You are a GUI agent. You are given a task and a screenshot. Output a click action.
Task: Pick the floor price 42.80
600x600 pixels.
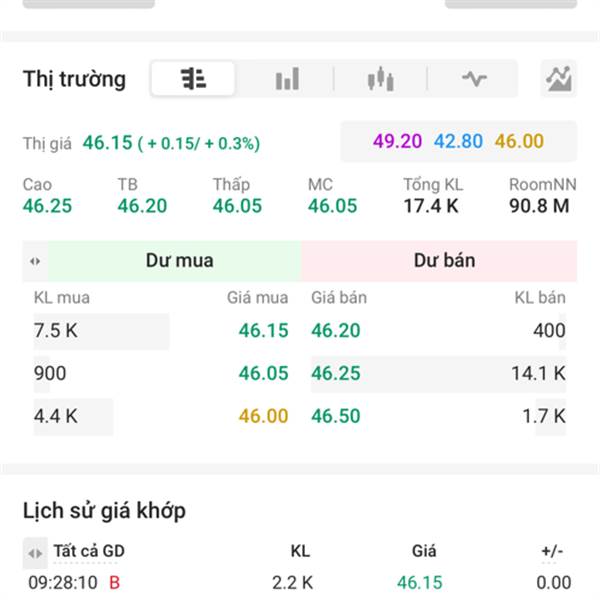point(458,141)
